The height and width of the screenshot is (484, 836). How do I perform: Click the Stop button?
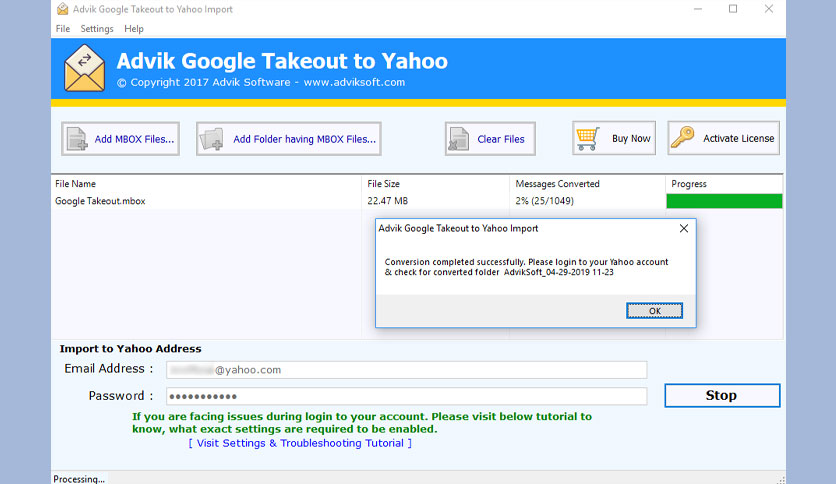(722, 396)
